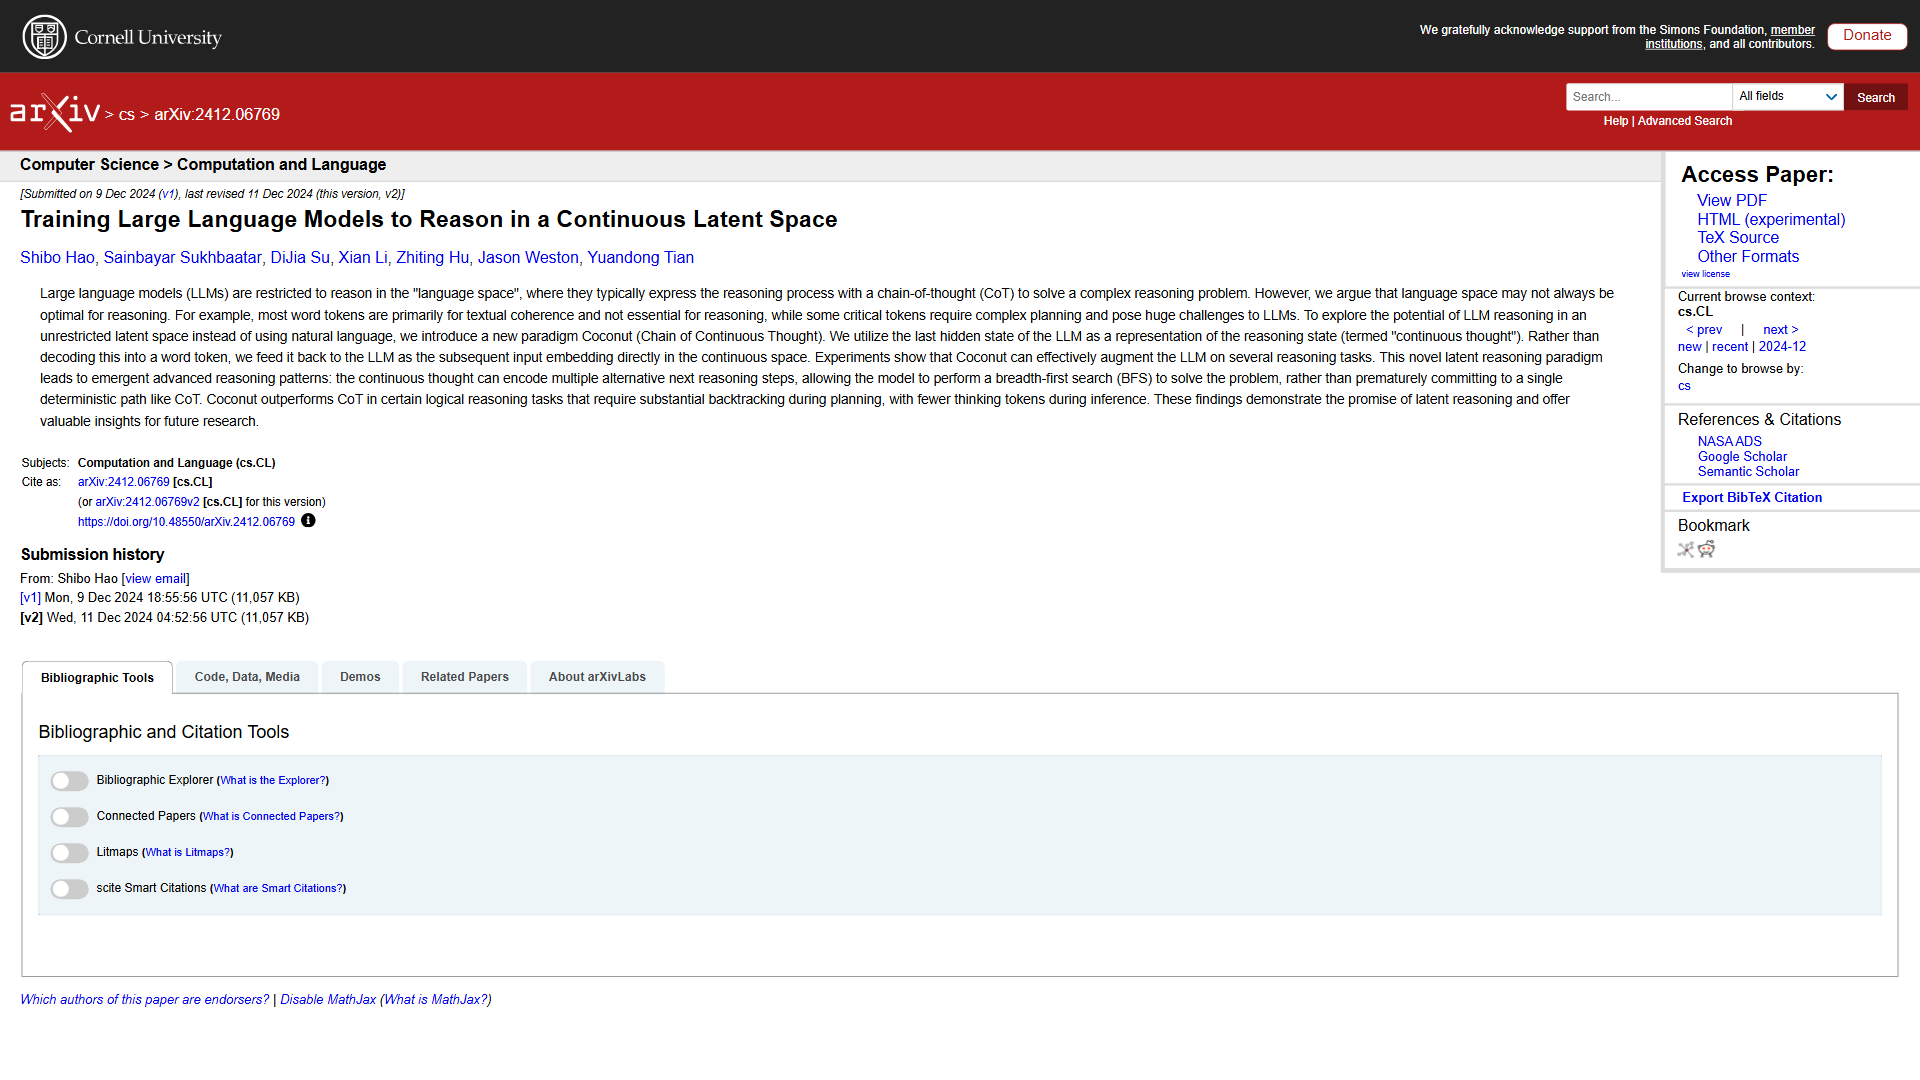Switch to Code, Data, Media tab
The width and height of the screenshot is (1920, 1080).
(x=247, y=677)
